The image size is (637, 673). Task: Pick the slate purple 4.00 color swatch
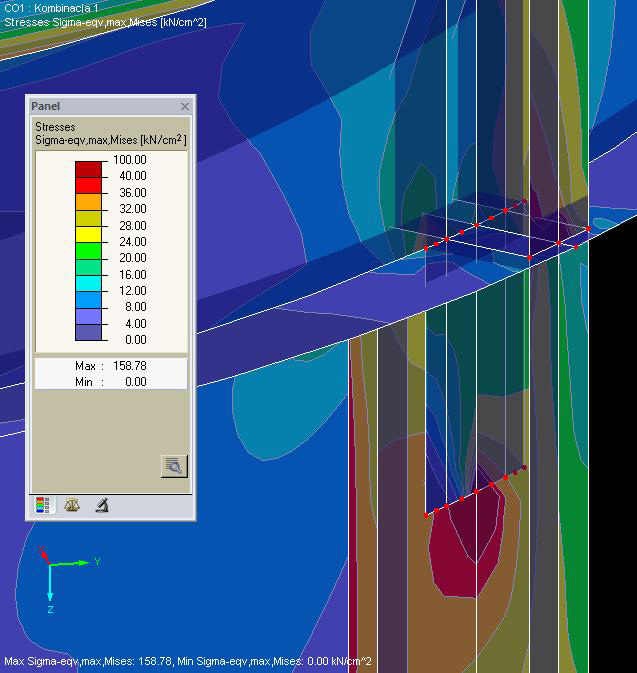(88, 333)
